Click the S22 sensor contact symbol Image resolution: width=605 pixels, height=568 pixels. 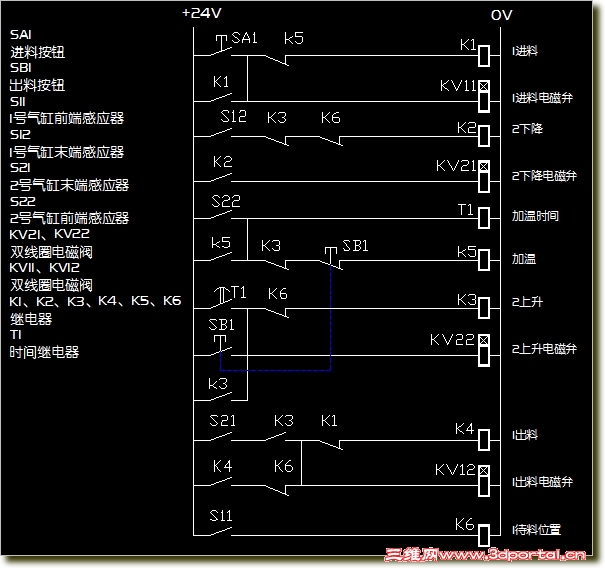pos(221,215)
